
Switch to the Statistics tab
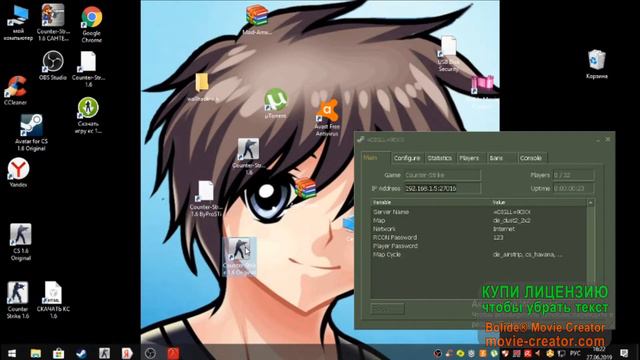[x=440, y=158]
